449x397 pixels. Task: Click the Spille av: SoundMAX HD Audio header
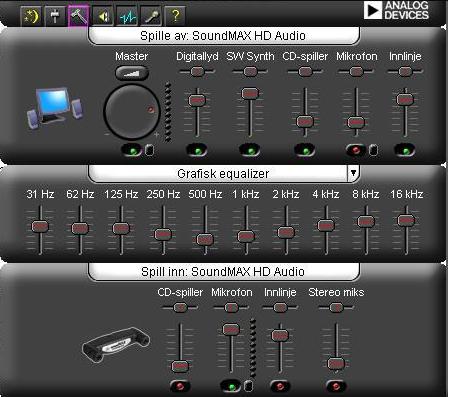pyautogui.click(x=223, y=36)
